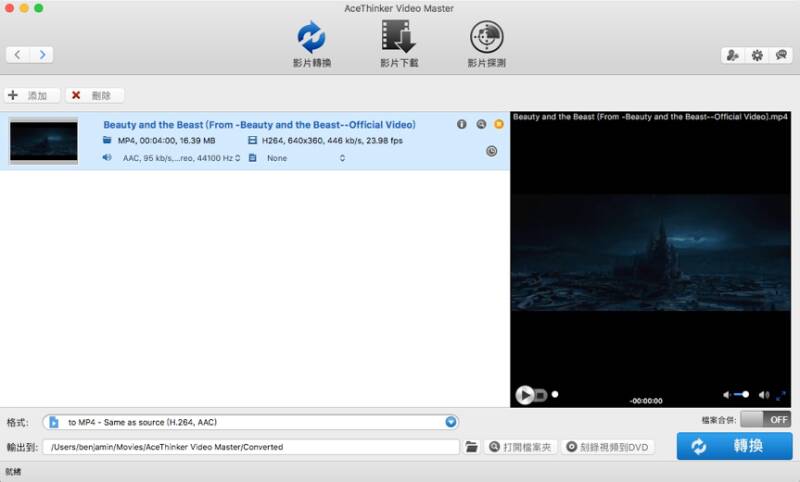Open the subtitle dropdown showing None

(x=305, y=158)
